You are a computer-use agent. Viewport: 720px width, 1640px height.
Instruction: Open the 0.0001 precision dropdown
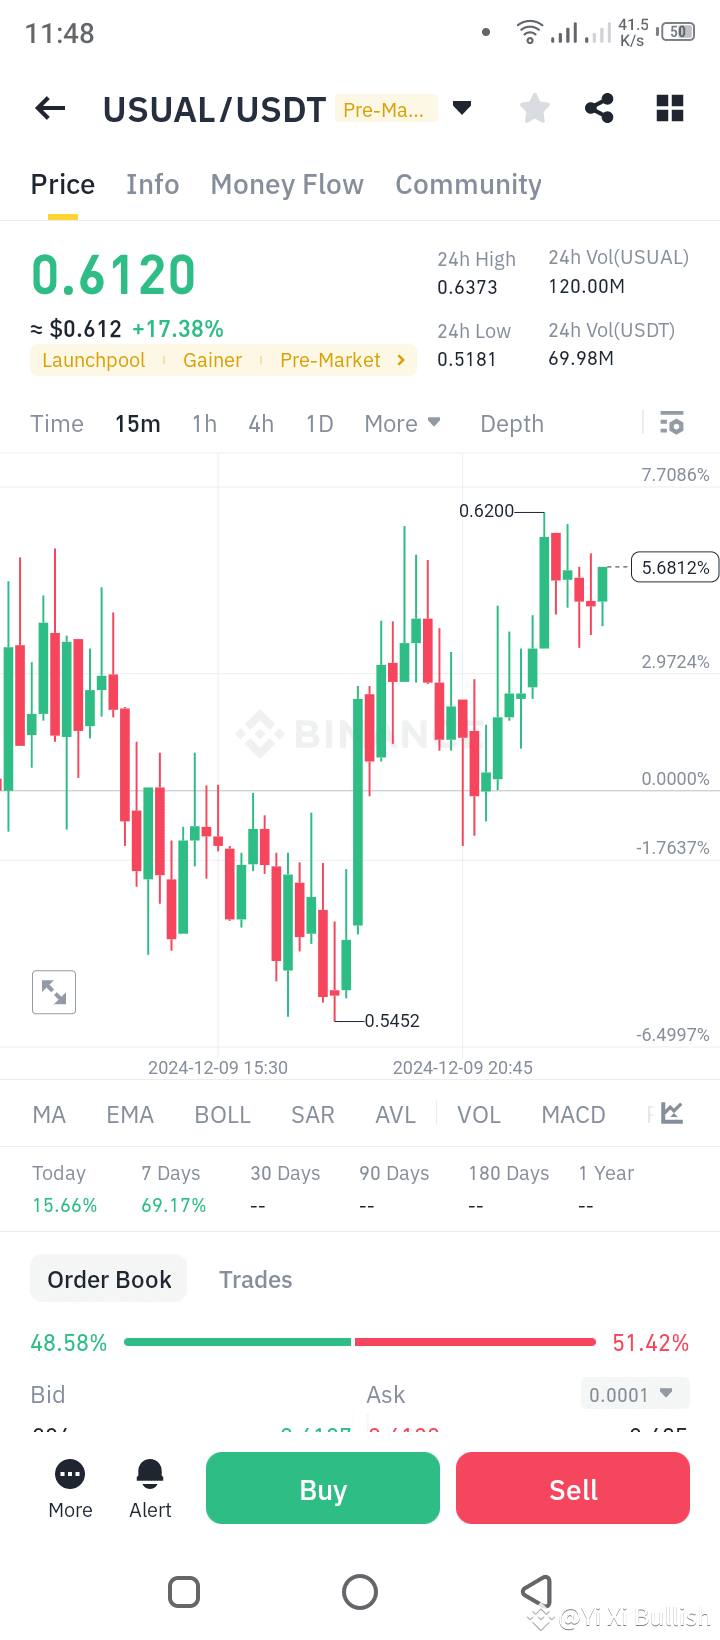point(634,1393)
